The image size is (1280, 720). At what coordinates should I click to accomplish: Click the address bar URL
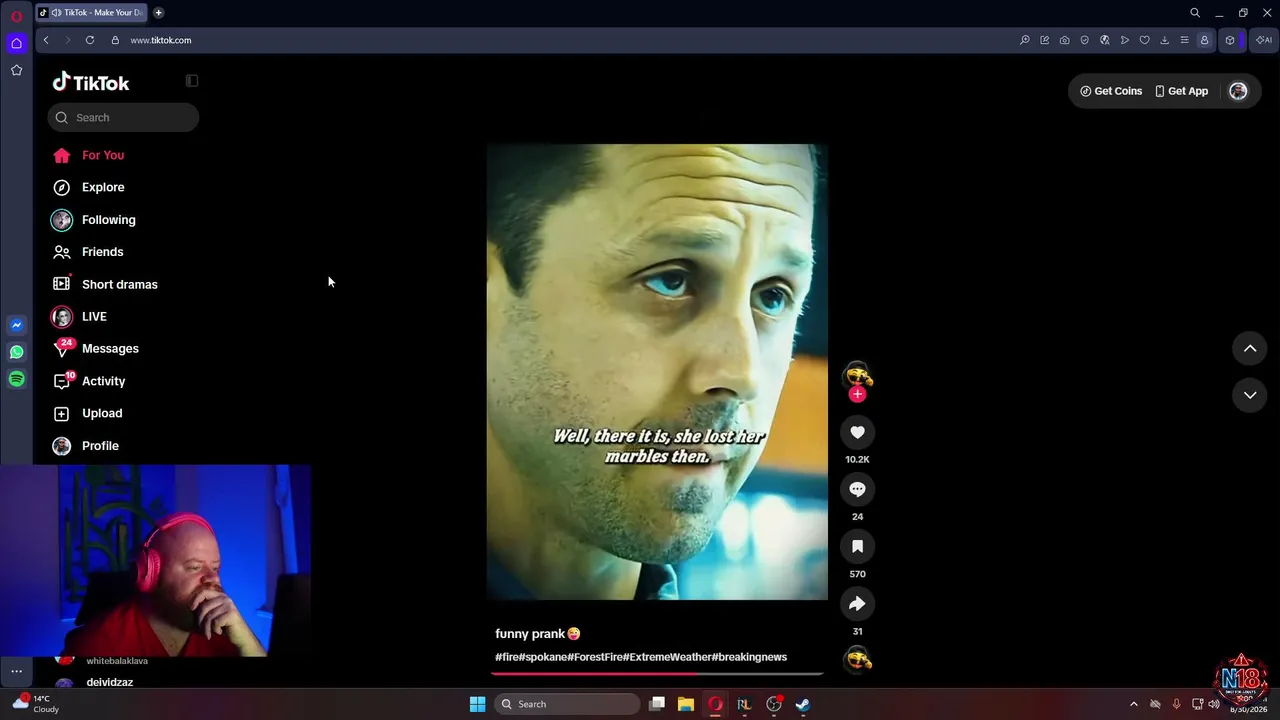point(161,40)
